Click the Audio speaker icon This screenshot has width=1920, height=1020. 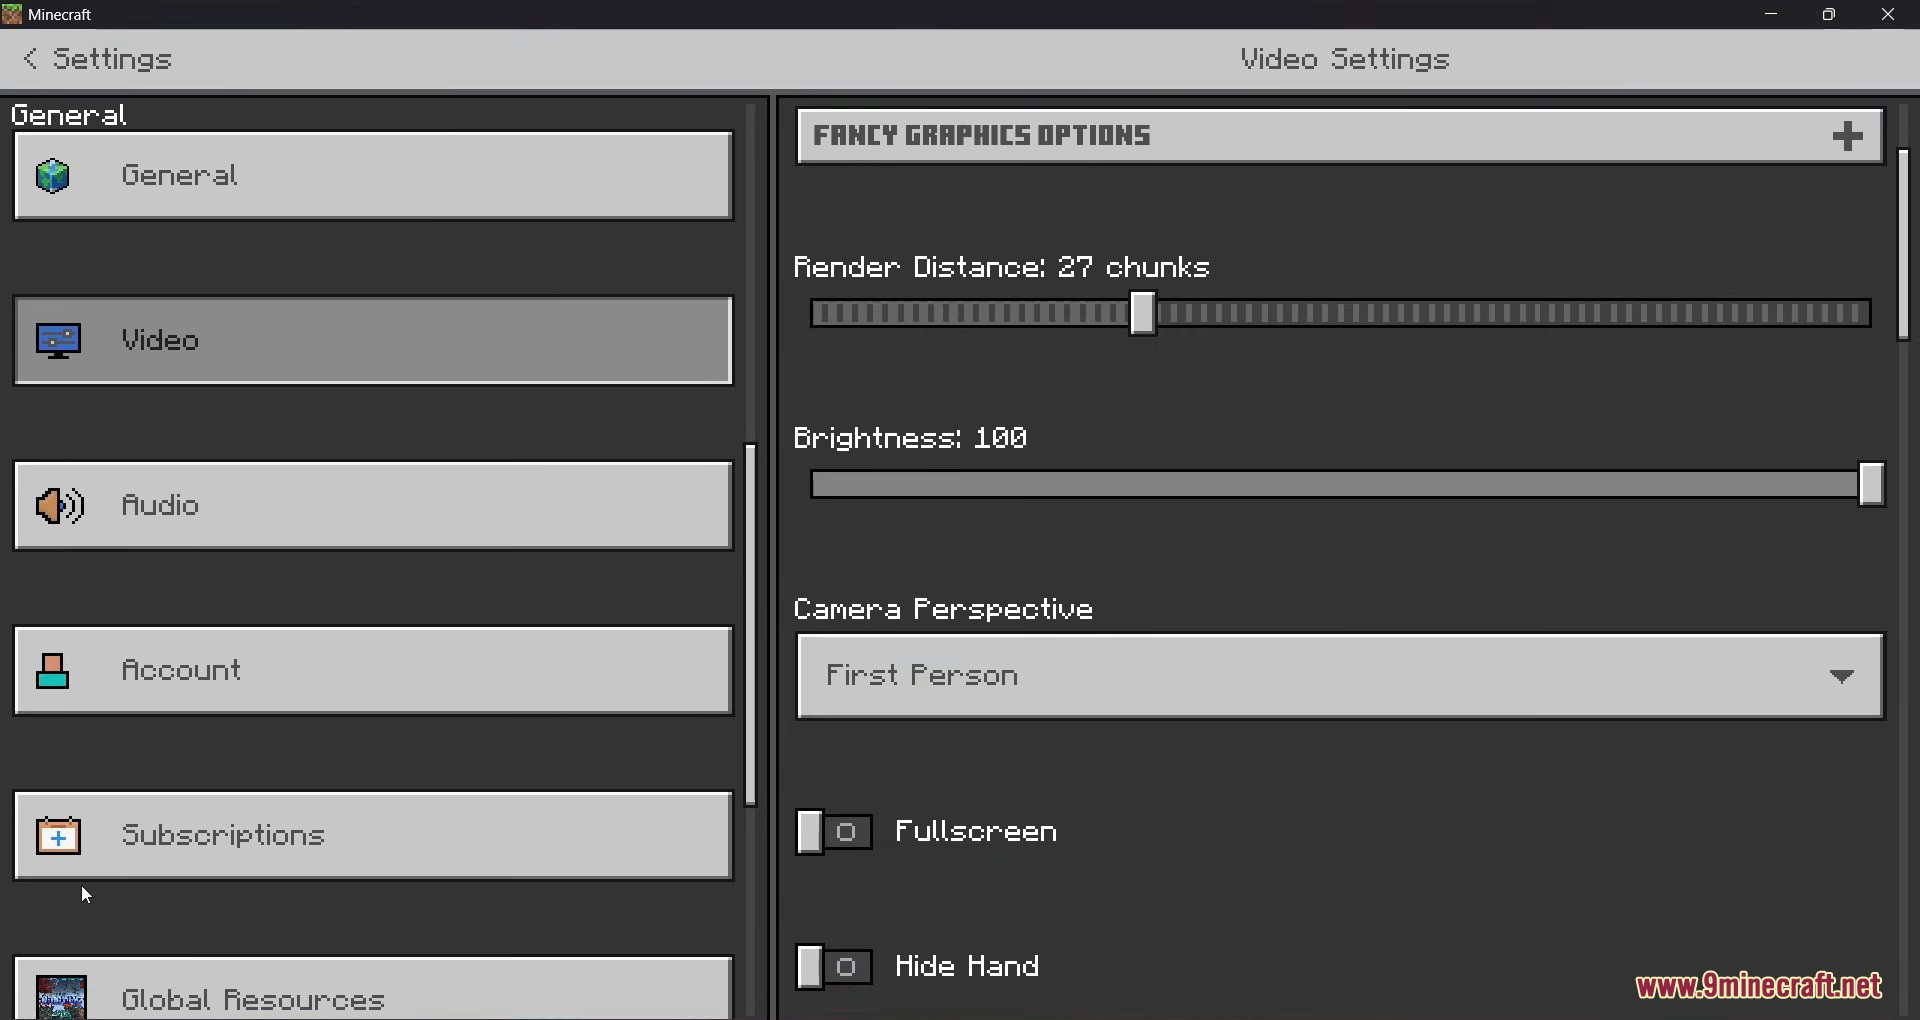point(59,506)
